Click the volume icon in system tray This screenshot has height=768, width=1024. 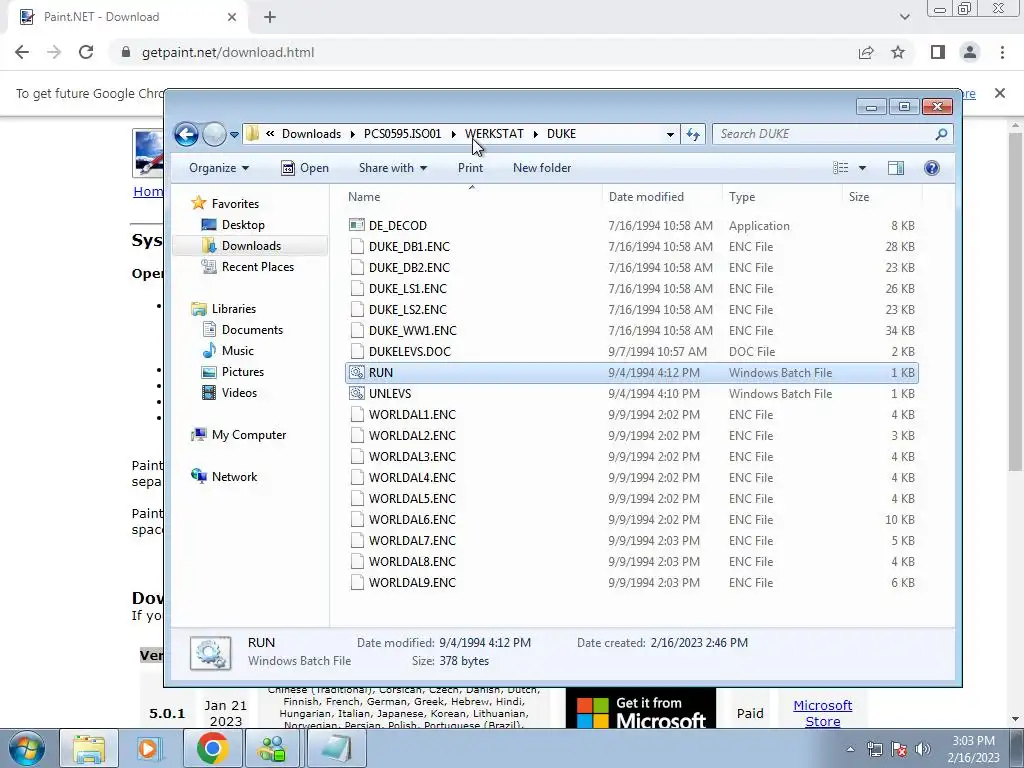click(923, 749)
